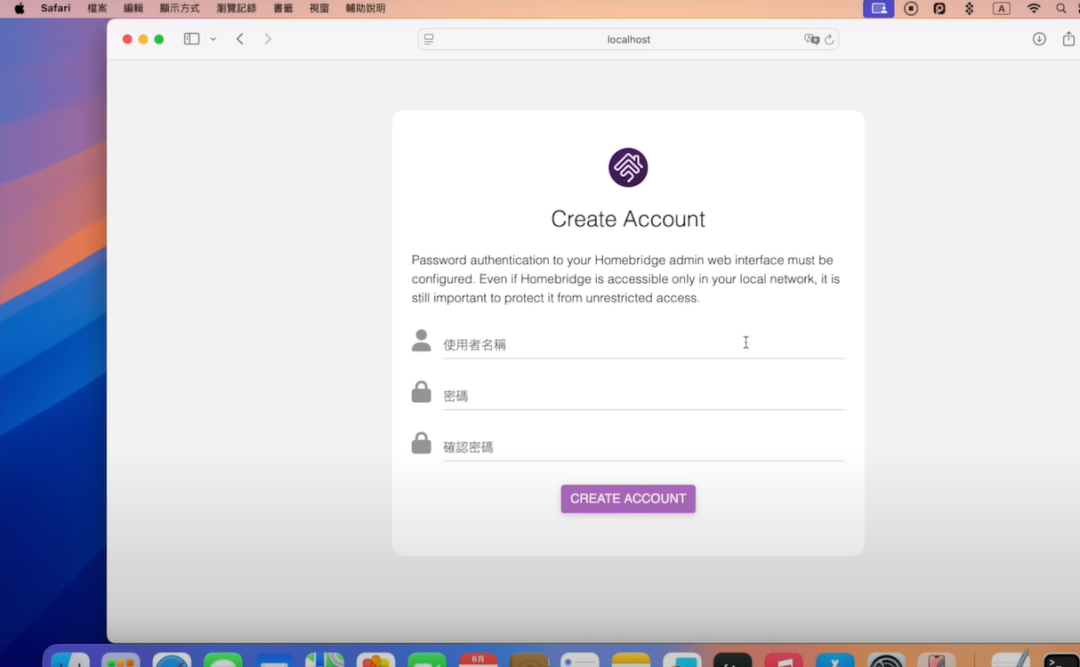Expand the sidebar dropdown chevron in Safari toolbar
The image size is (1080, 667).
(214, 39)
